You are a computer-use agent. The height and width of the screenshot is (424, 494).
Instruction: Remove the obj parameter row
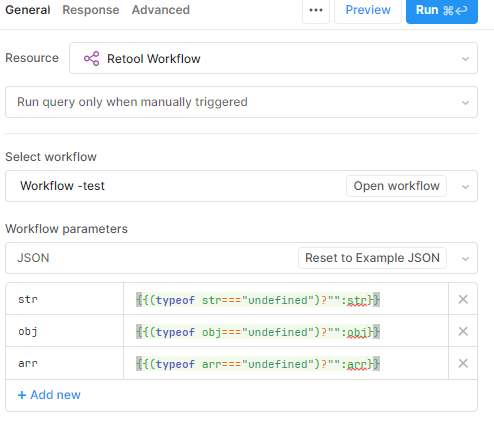463,331
